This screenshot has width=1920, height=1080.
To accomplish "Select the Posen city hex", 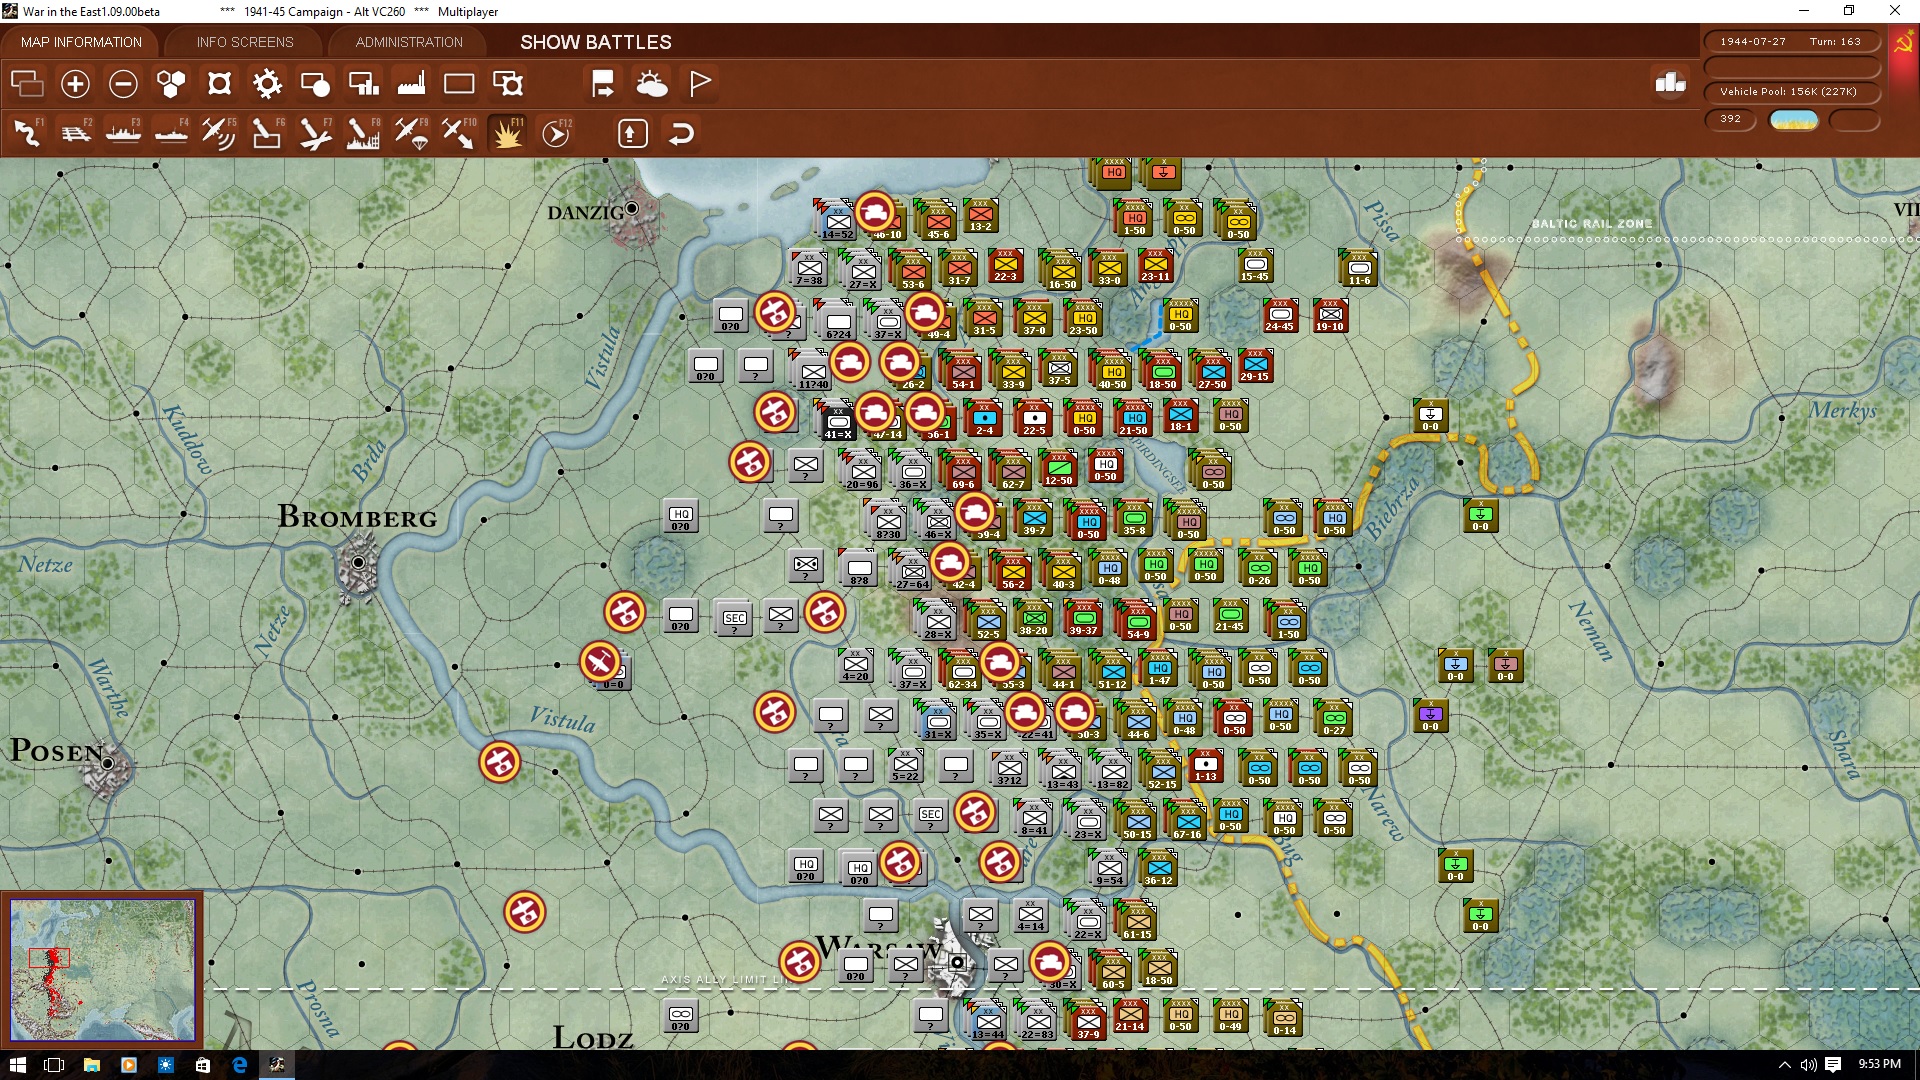I will pos(108,763).
